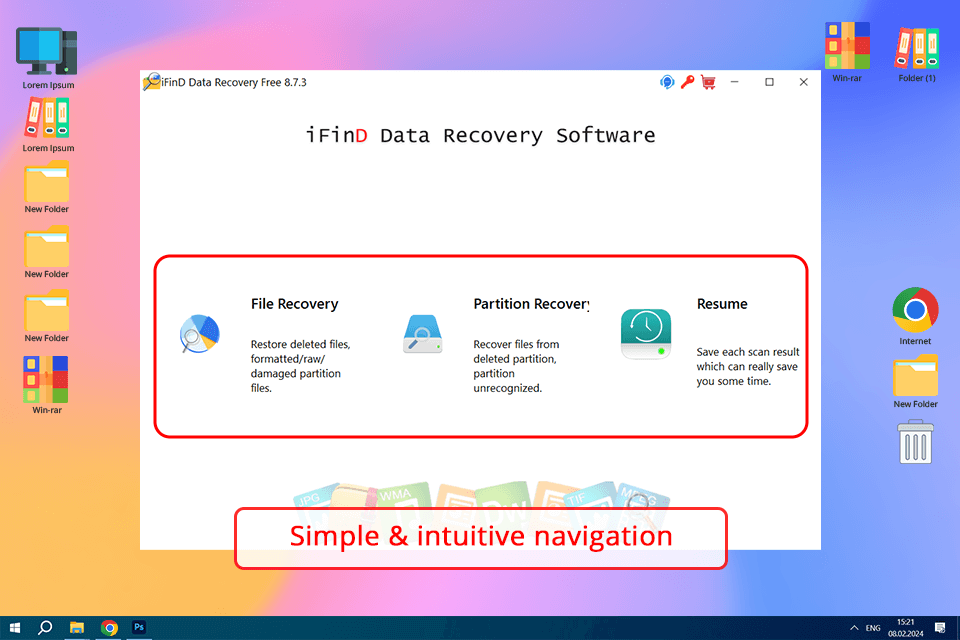This screenshot has width=960, height=640.
Task: Click the Partition Recovery drive icon
Action: pos(422,334)
